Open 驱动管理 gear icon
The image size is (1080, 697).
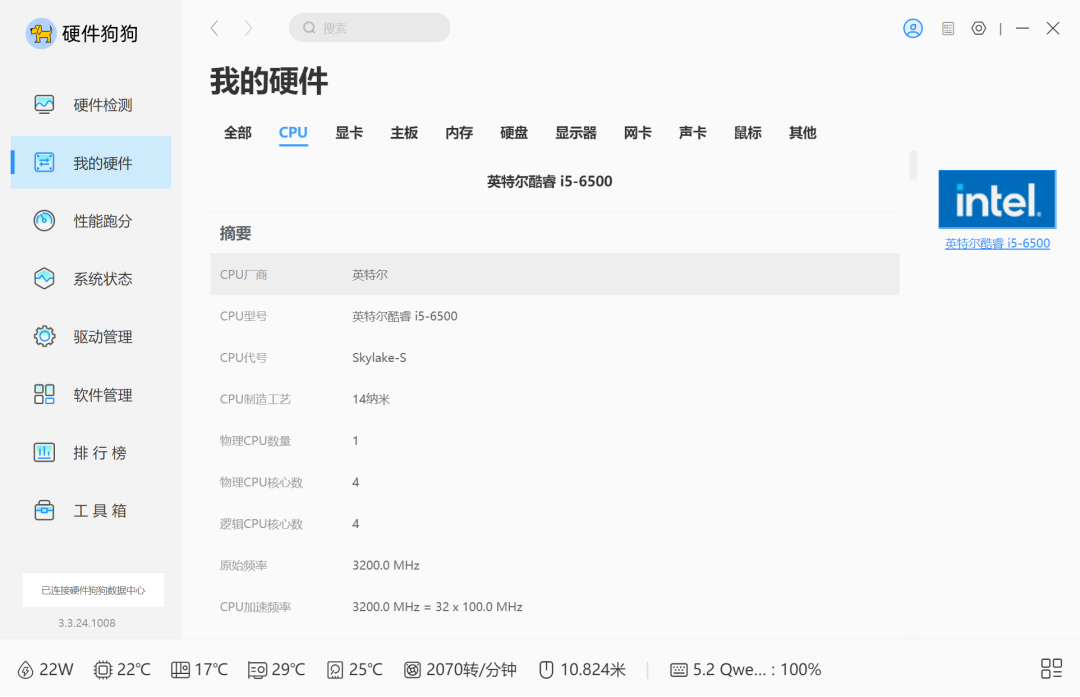(x=44, y=336)
